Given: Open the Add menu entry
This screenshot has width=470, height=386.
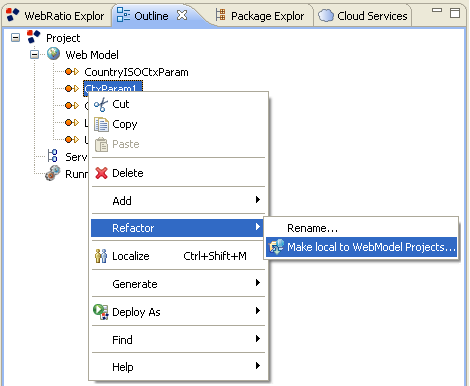Looking at the screenshot, I should coord(178,201).
